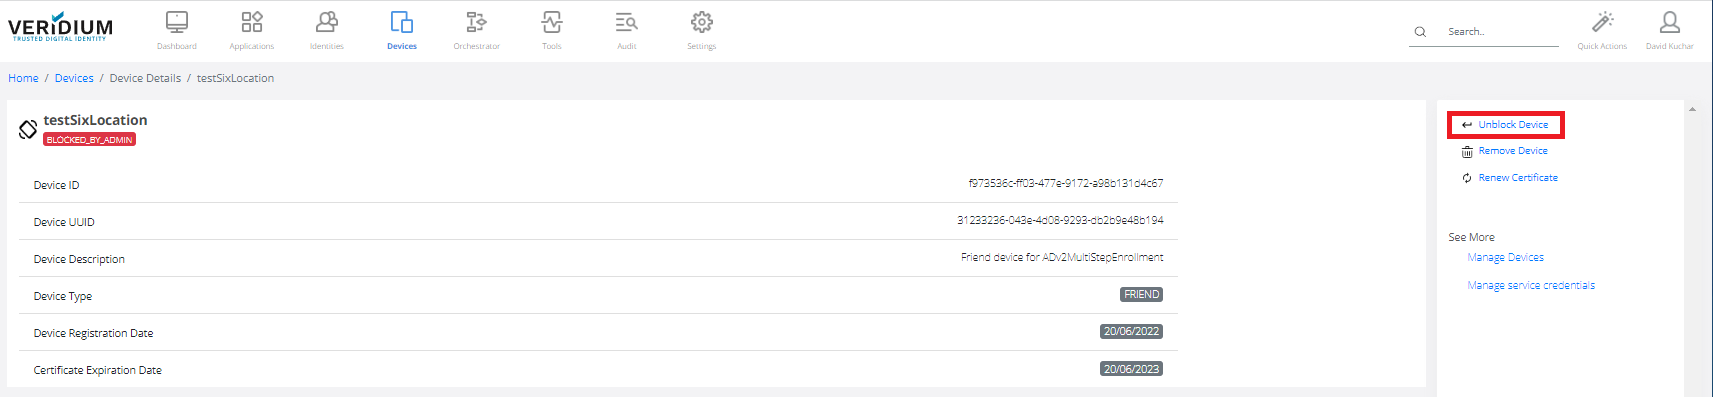Image resolution: width=1713 pixels, height=397 pixels.
Task: Open the Orchestrator icon
Action: click(x=477, y=22)
